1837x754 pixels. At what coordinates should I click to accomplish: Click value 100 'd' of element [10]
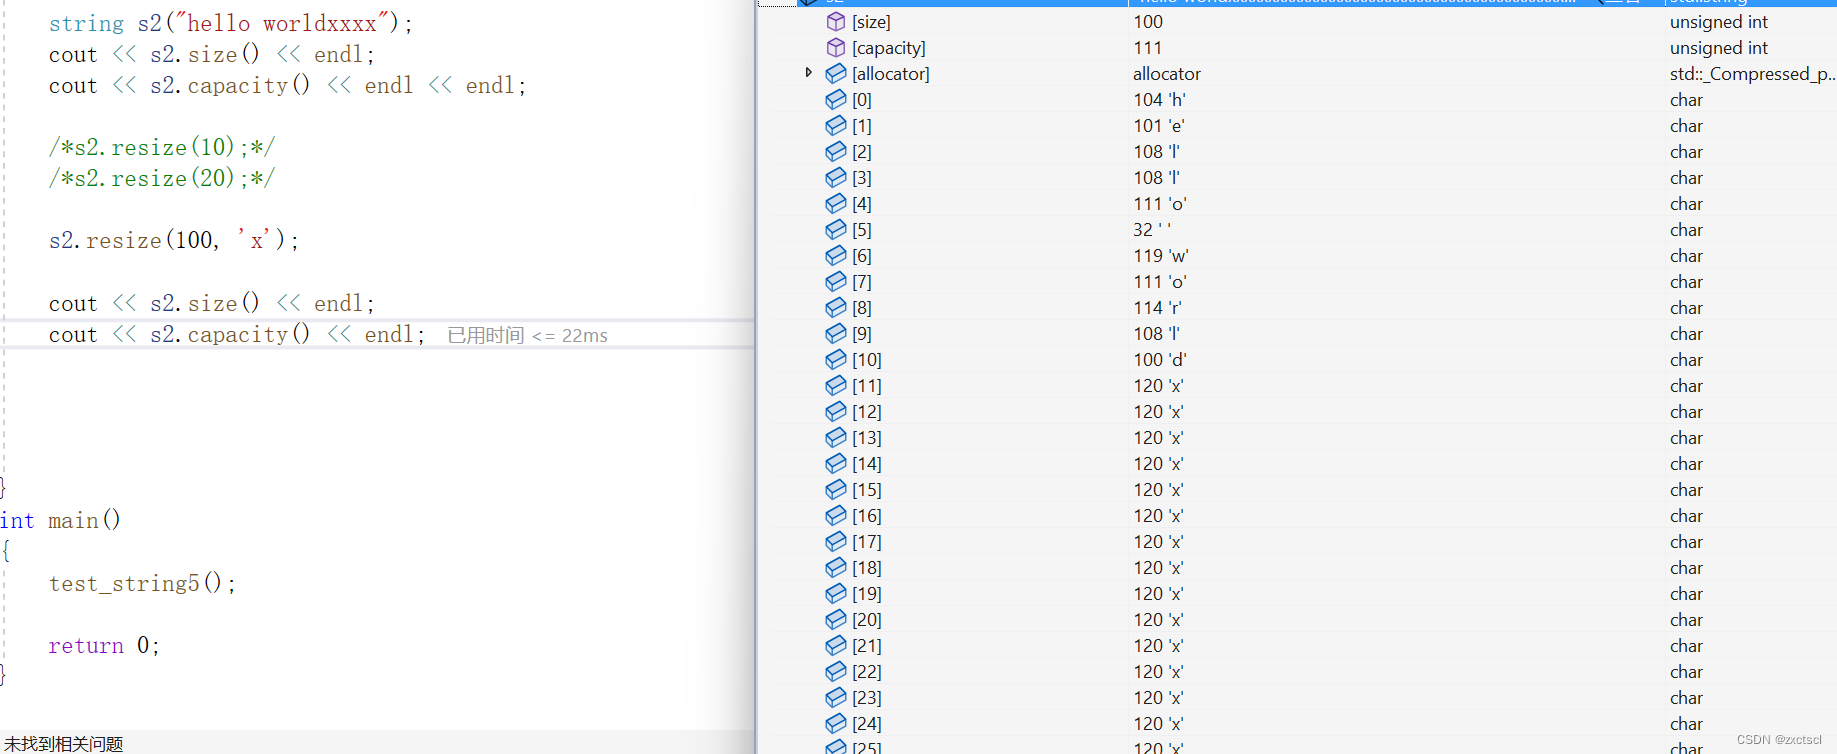[1160, 360]
